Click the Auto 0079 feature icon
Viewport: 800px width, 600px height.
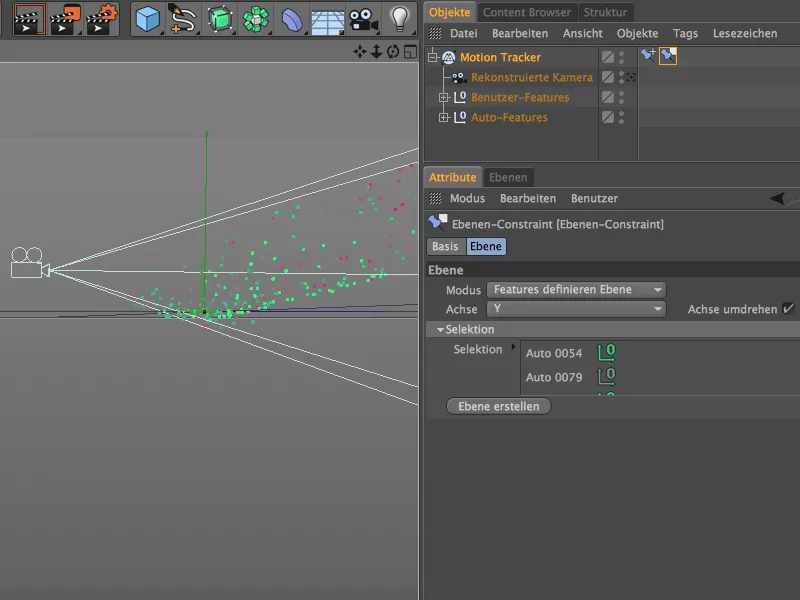(x=607, y=377)
